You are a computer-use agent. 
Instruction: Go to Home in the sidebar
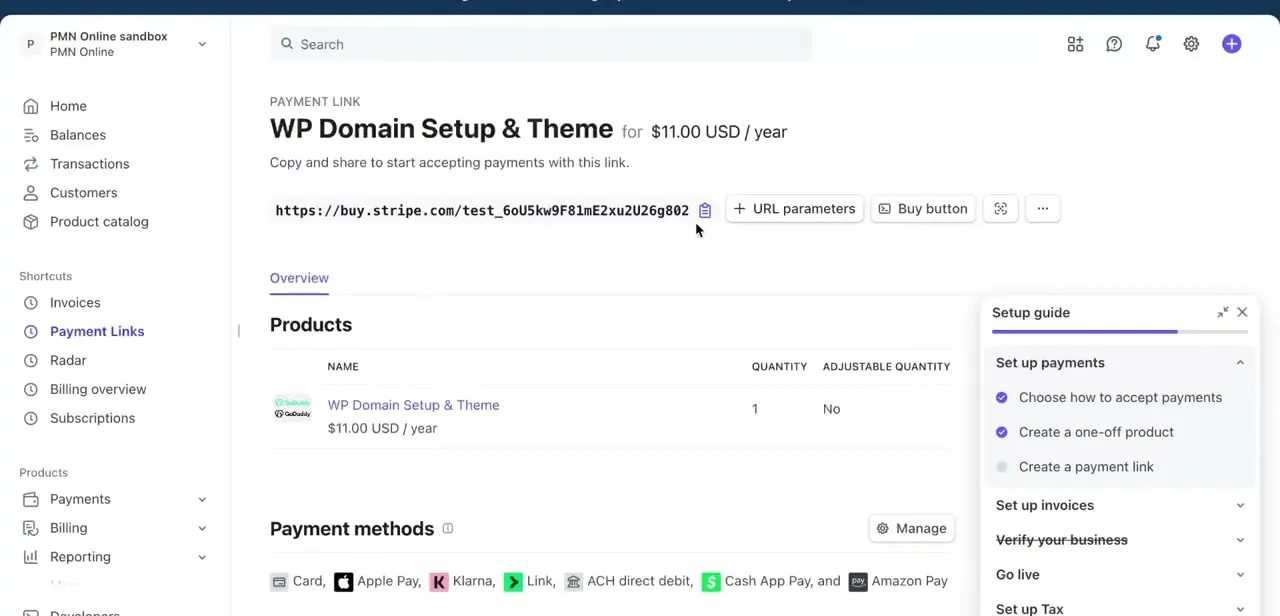(x=68, y=106)
